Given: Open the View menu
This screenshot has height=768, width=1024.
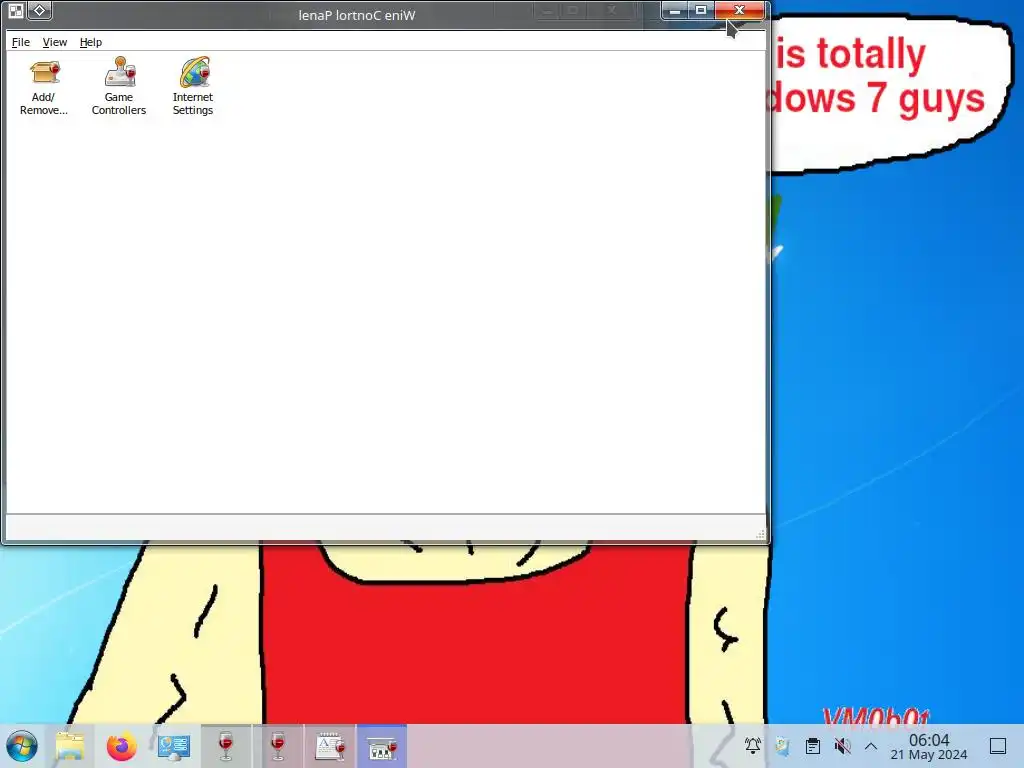Looking at the screenshot, I should pyautogui.click(x=55, y=42).
